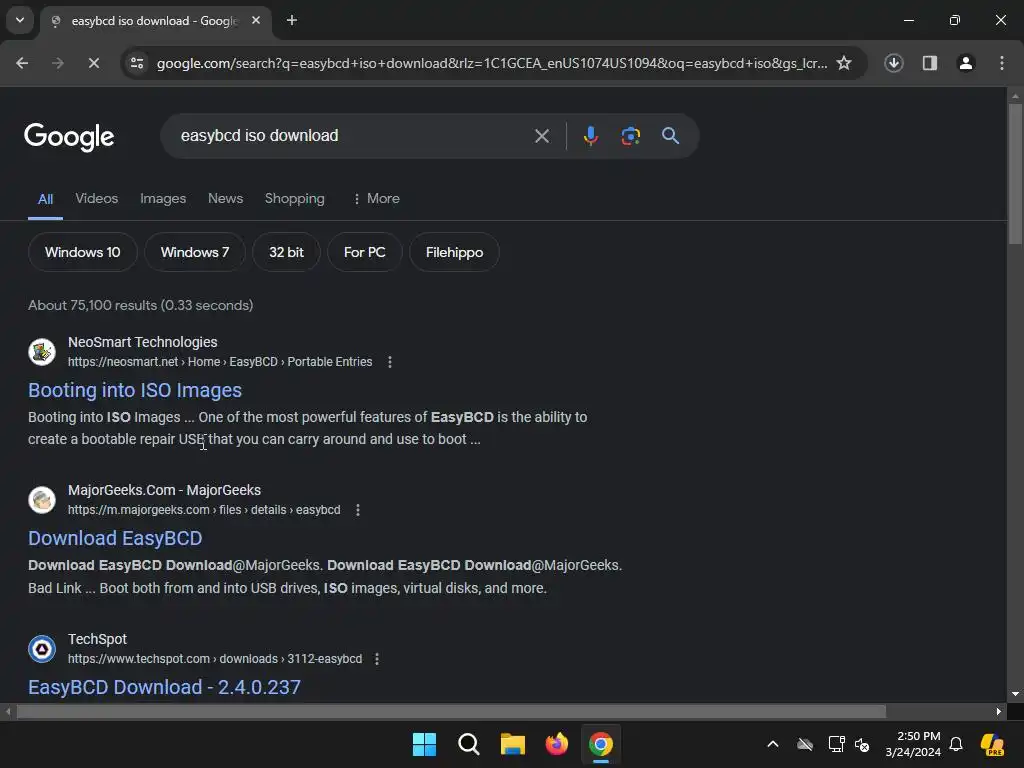Switch to the Videos tab
The image size is (1024, 768).
click(97, 199)
